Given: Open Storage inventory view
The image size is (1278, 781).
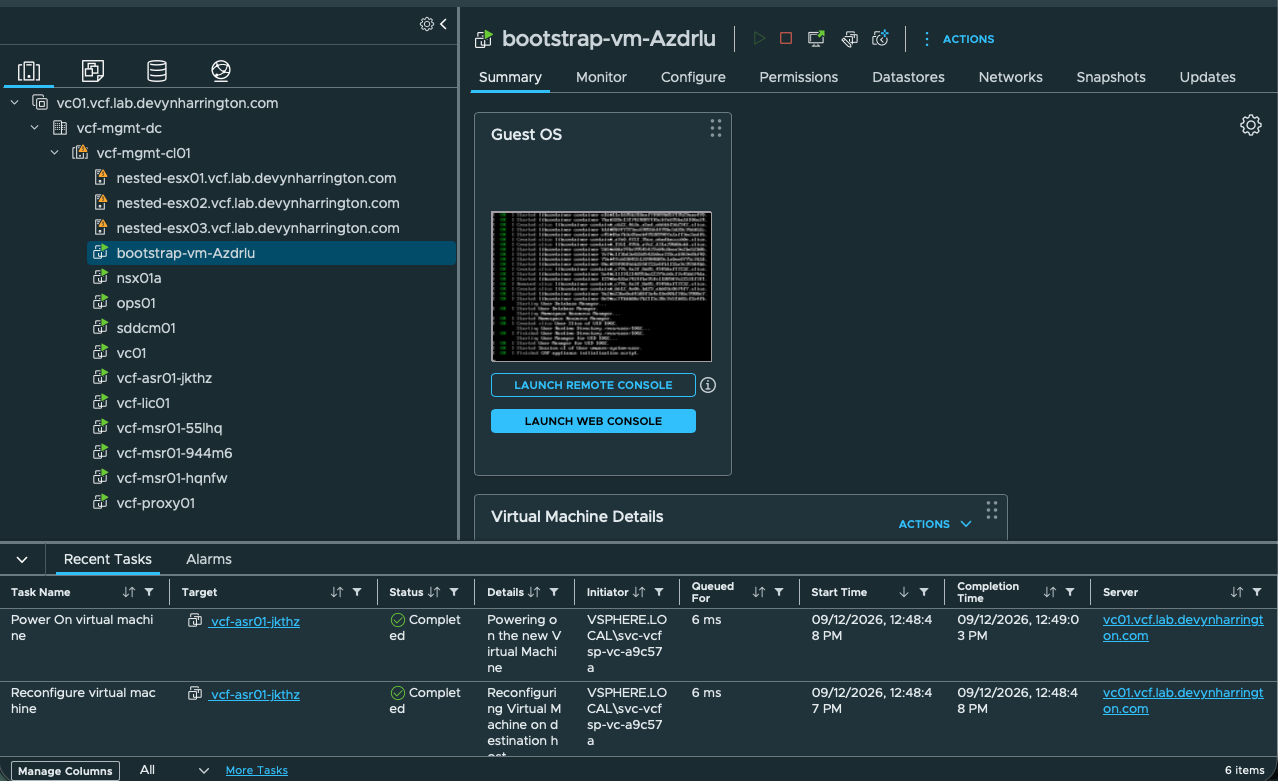Looking at the screenshot, I should pyautogui.click(x=157, y=71).
